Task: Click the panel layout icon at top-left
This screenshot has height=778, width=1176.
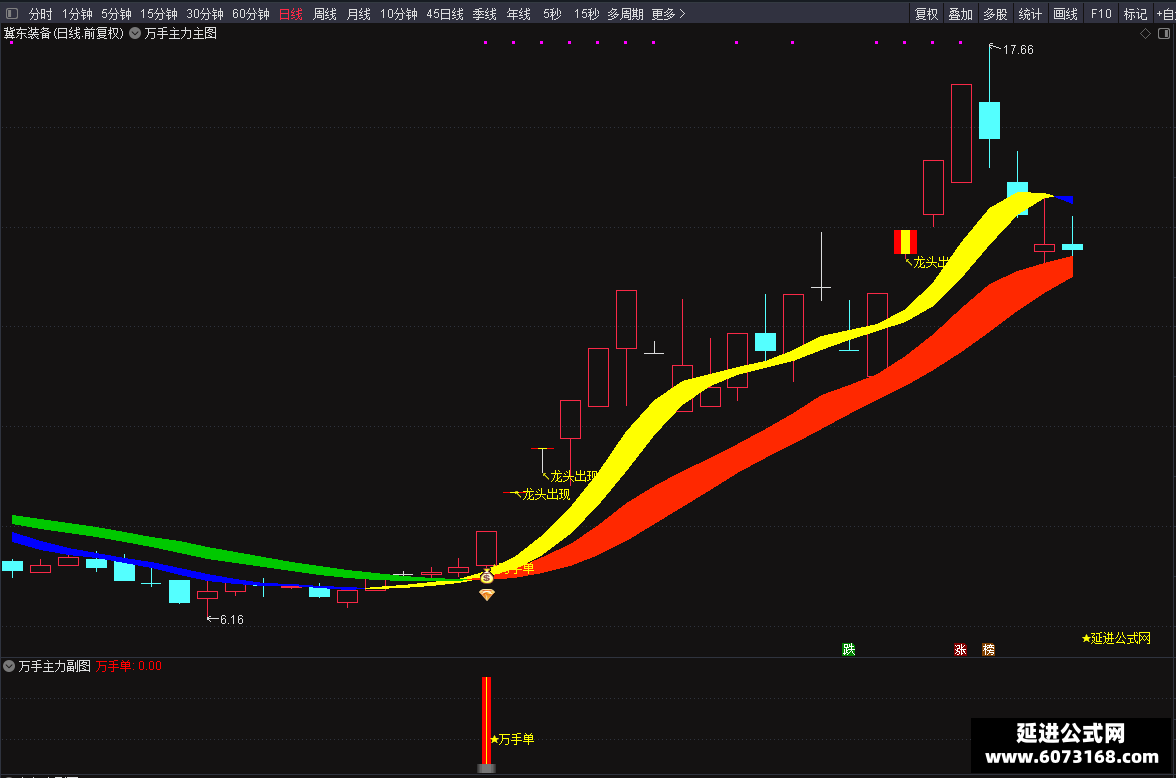Action: 12,14
